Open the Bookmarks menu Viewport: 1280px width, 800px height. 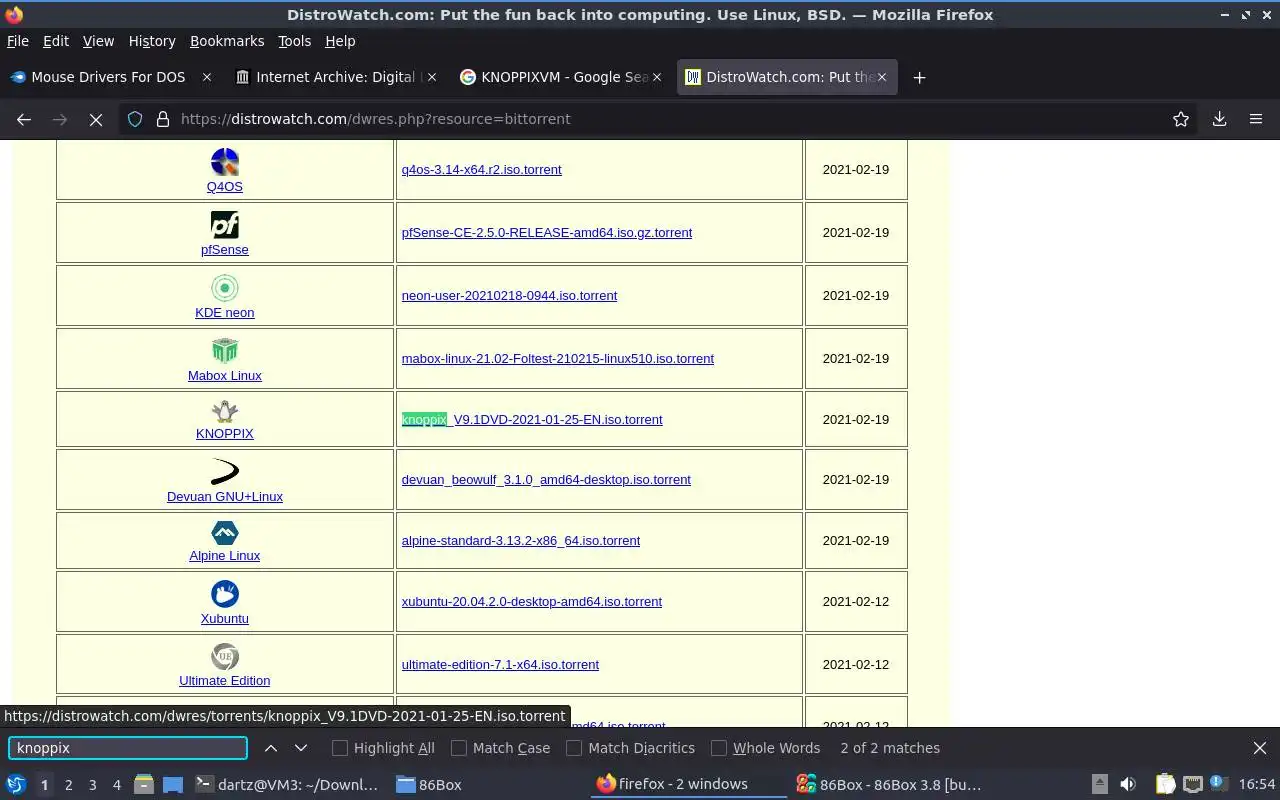click(227, 41)
